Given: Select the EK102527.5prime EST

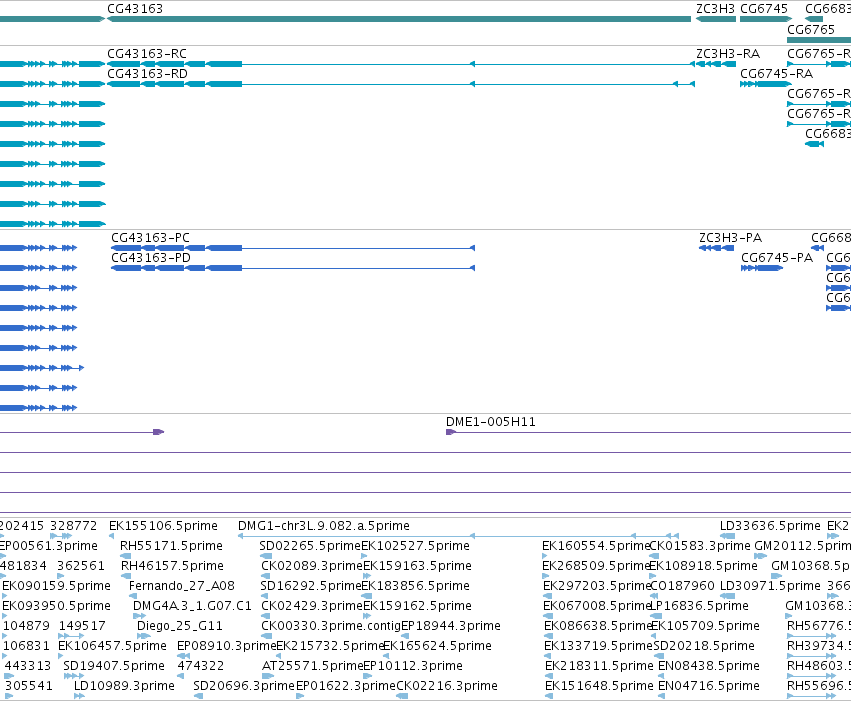Looking at the screenshot, I should coord(415,546).
